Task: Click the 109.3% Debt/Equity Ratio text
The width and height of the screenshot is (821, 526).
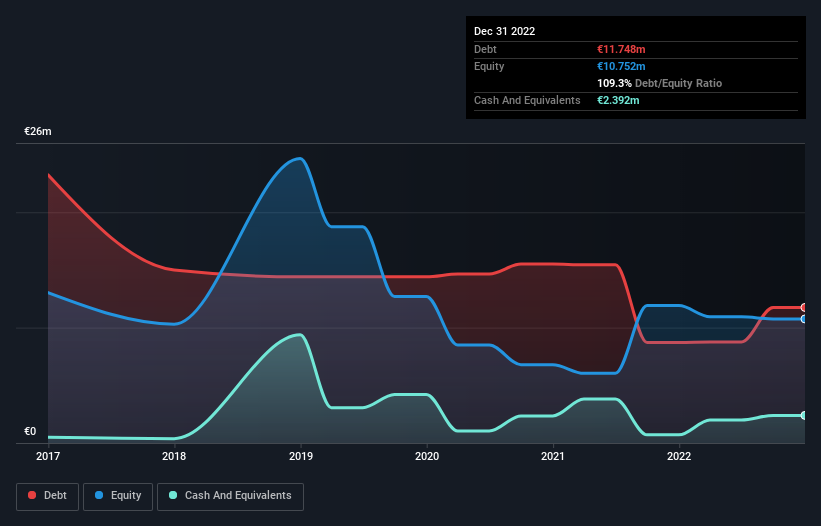Action: point(659,83)
